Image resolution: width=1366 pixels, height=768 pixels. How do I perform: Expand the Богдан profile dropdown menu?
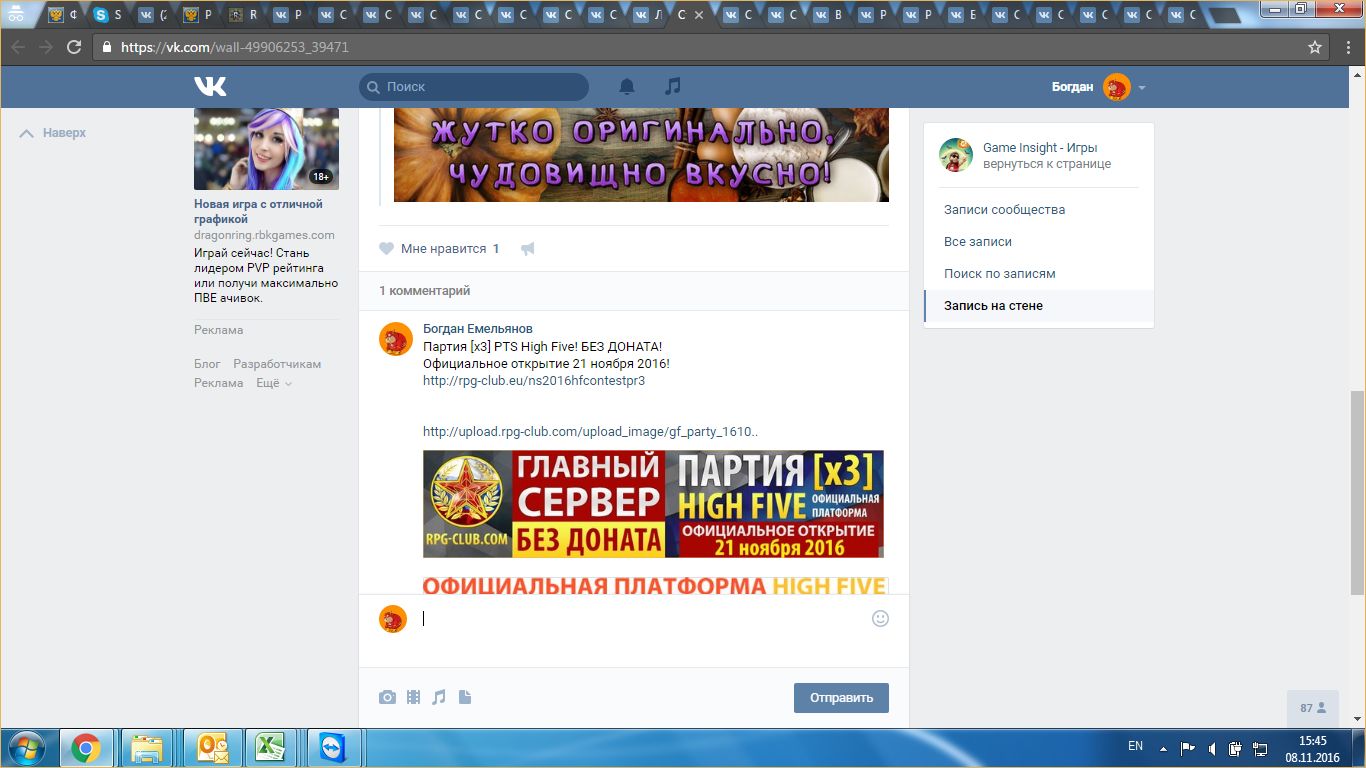tap(1141, 88)
